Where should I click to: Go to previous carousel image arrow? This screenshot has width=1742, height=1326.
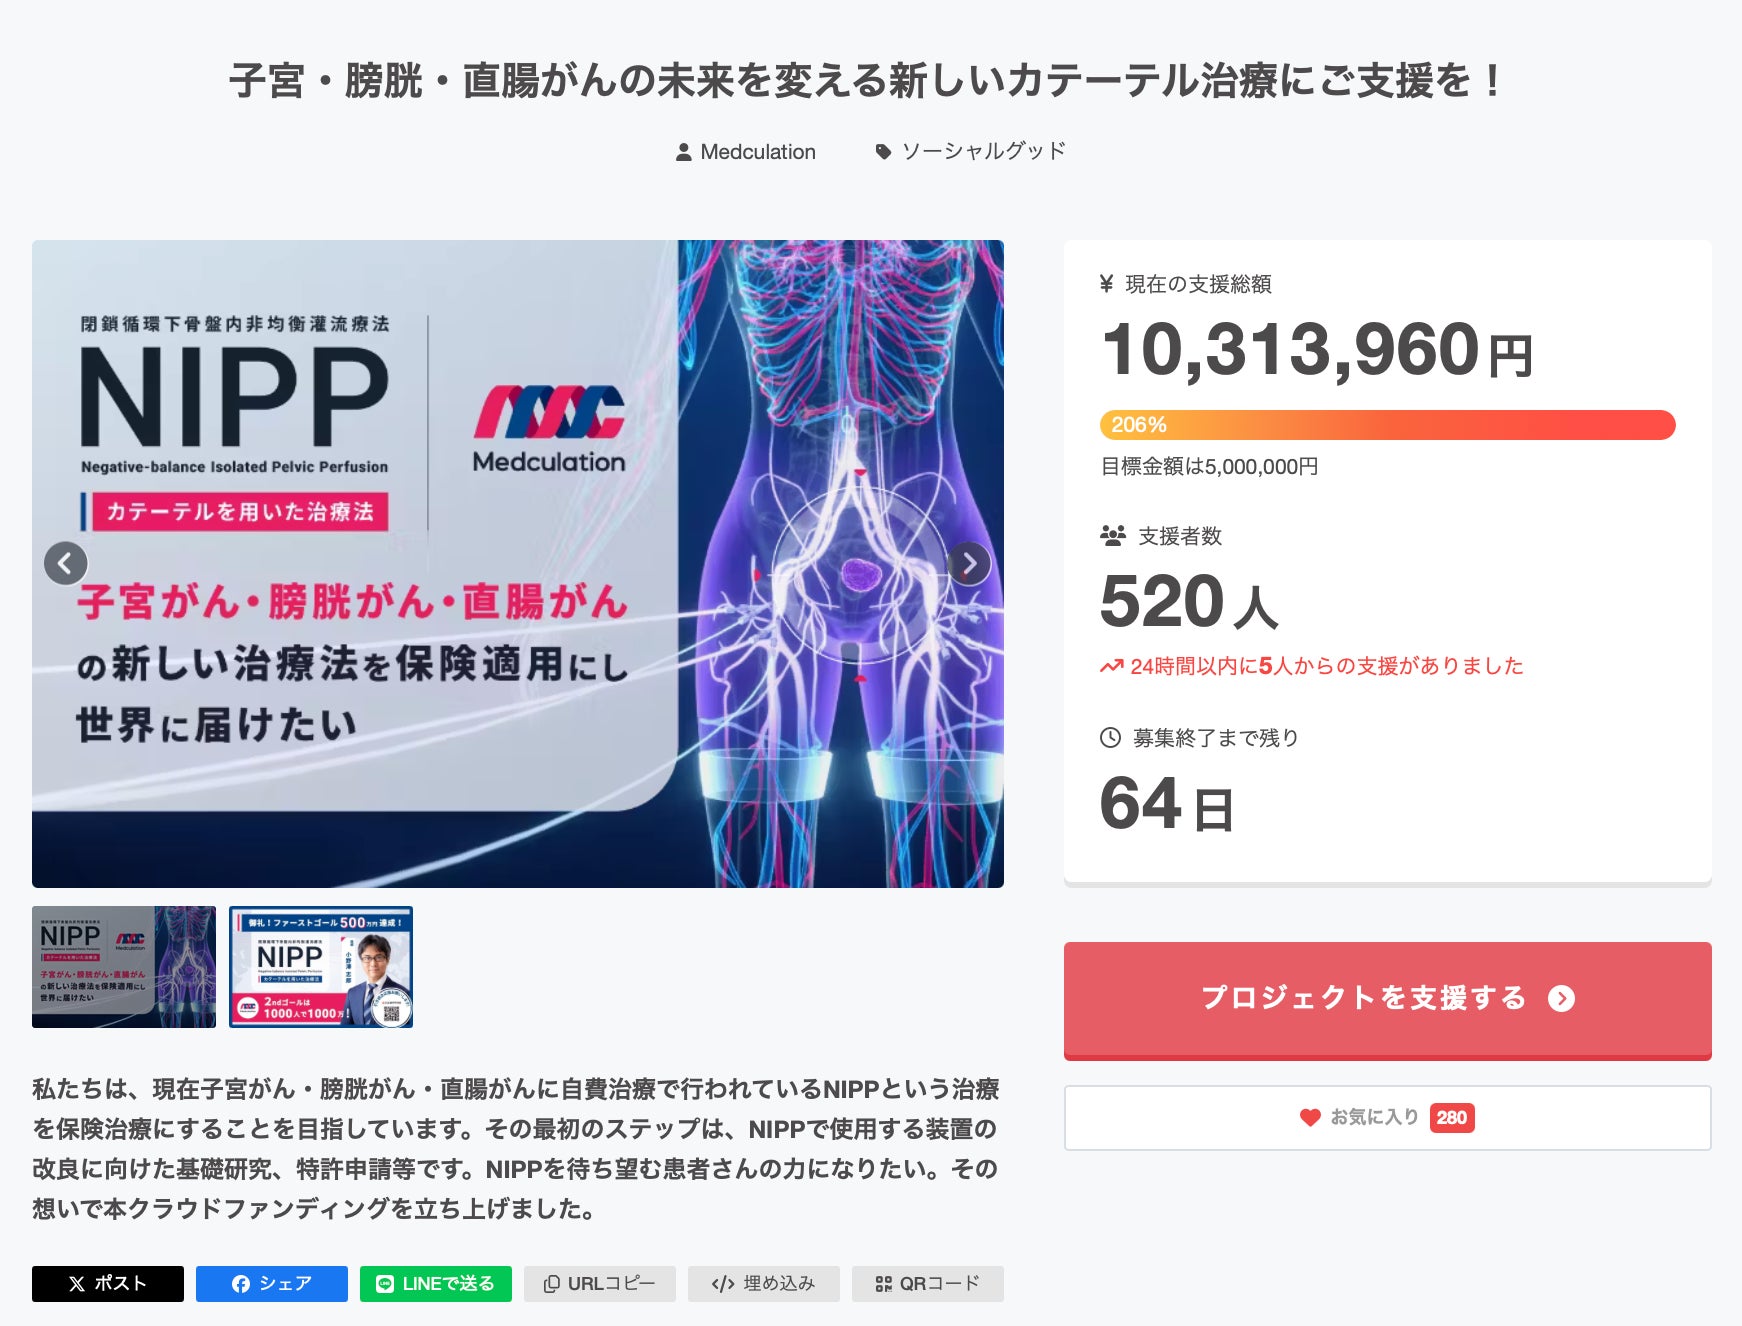(x=66, y=564)
